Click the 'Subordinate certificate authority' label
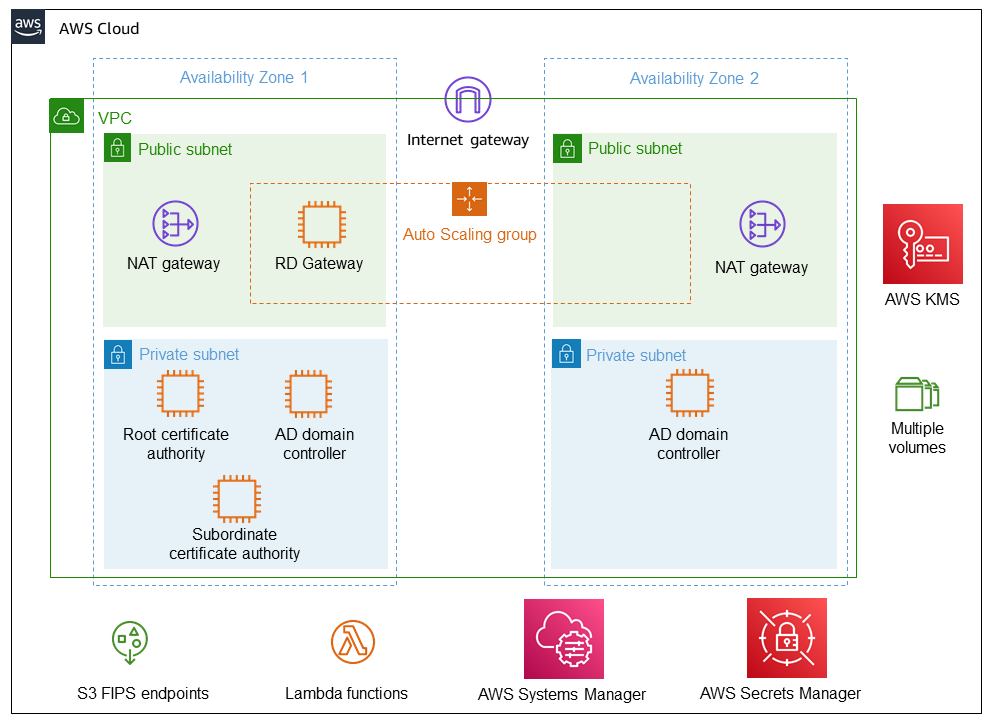The height and width of the screenshot is (721, 989). [x=235, y=544]
